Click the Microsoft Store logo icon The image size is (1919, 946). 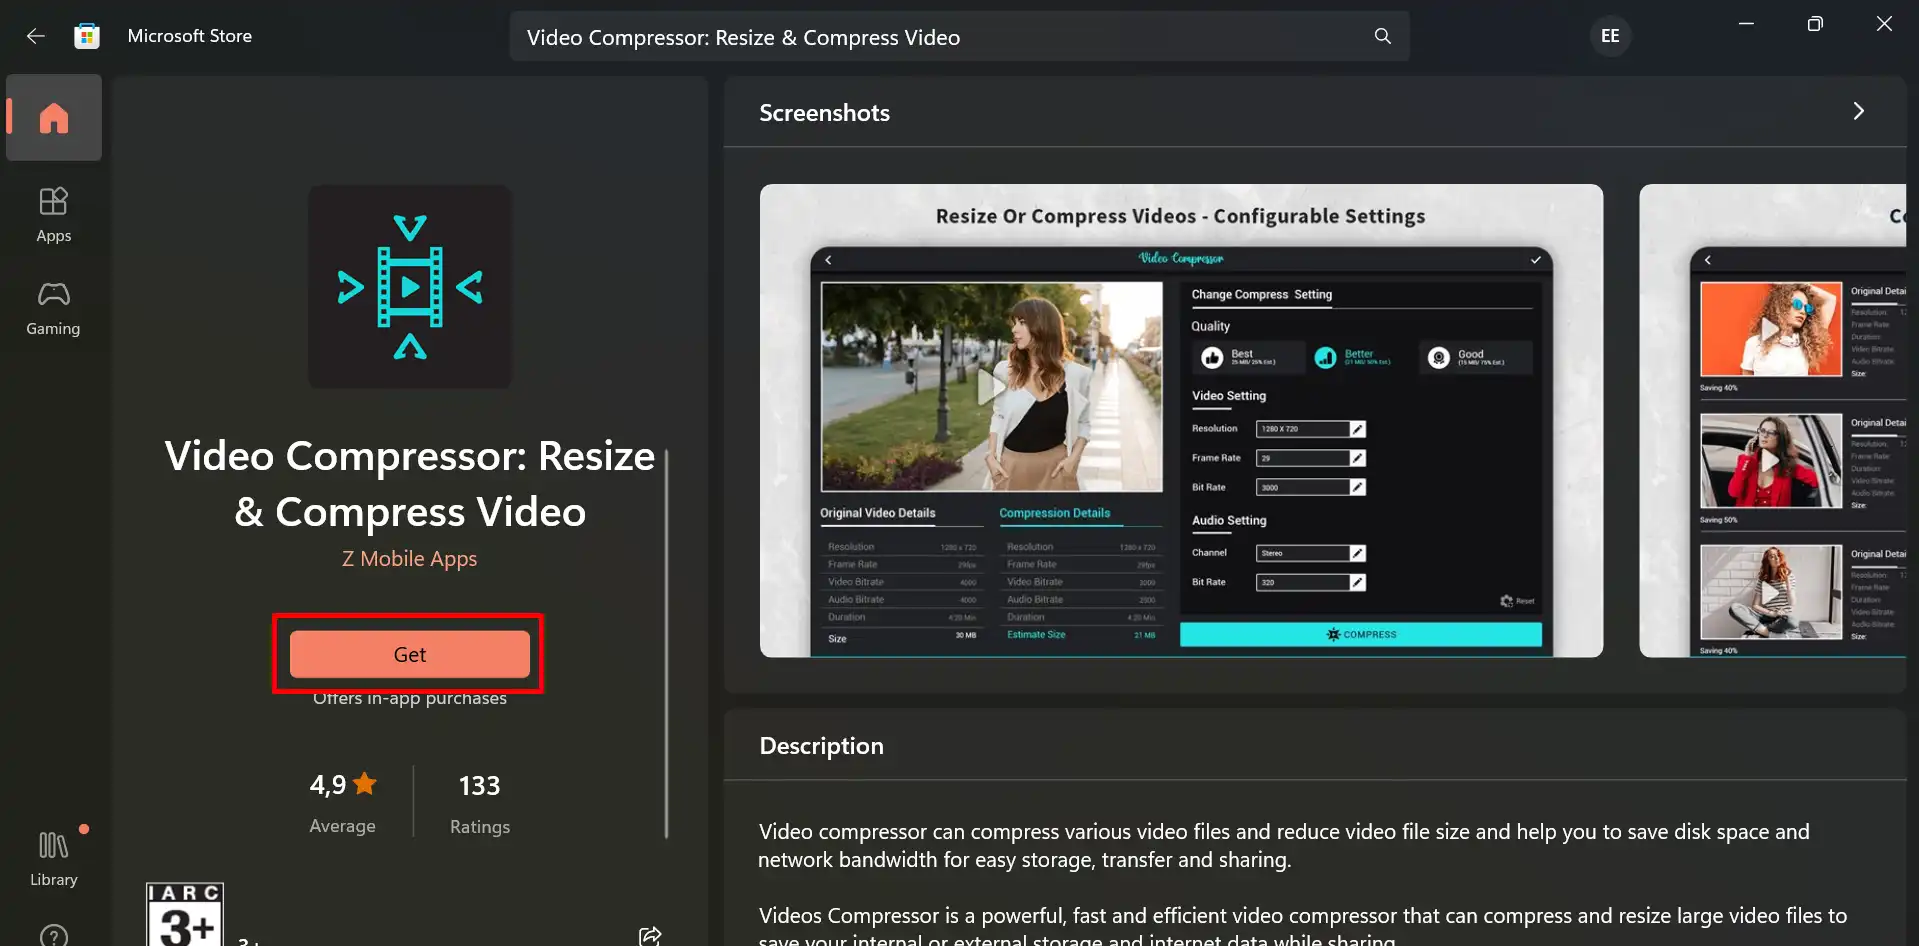[87, 36]
